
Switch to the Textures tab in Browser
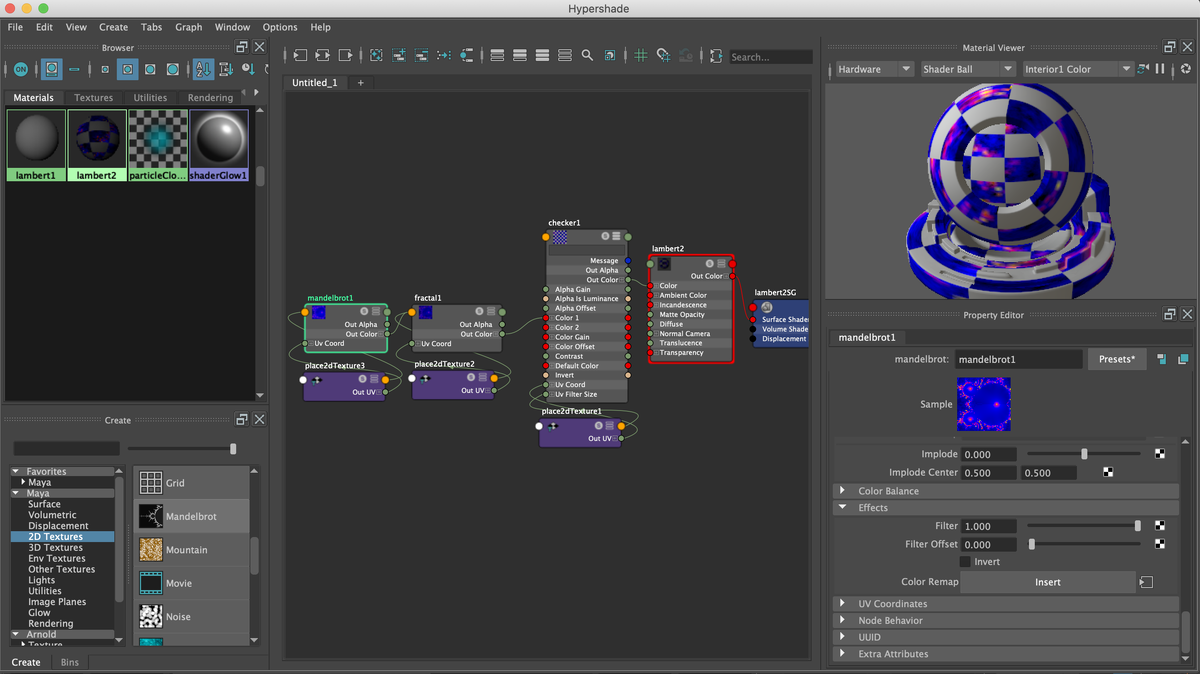click(94, 98)
